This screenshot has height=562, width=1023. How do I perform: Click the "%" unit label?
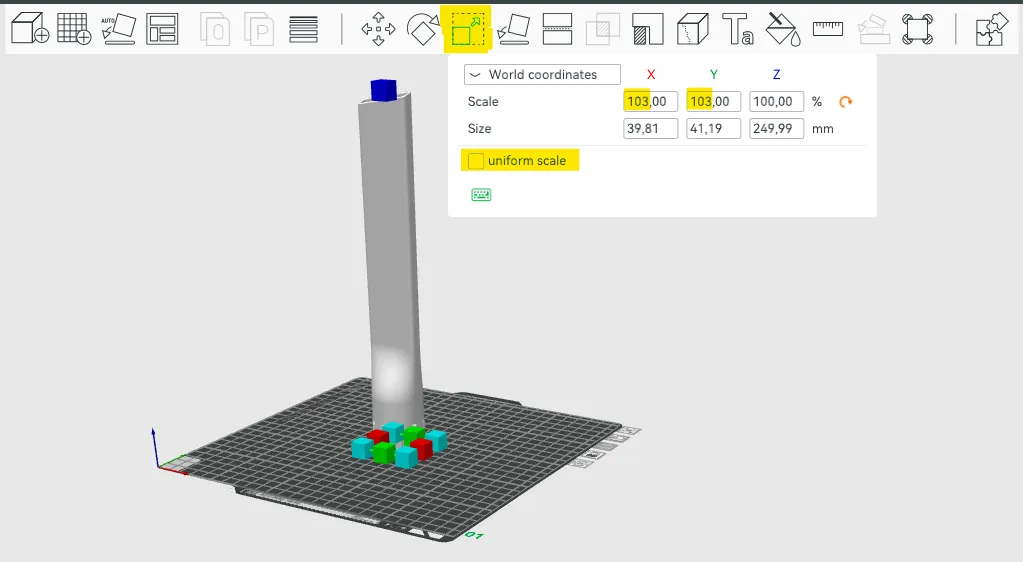[817, 102]
